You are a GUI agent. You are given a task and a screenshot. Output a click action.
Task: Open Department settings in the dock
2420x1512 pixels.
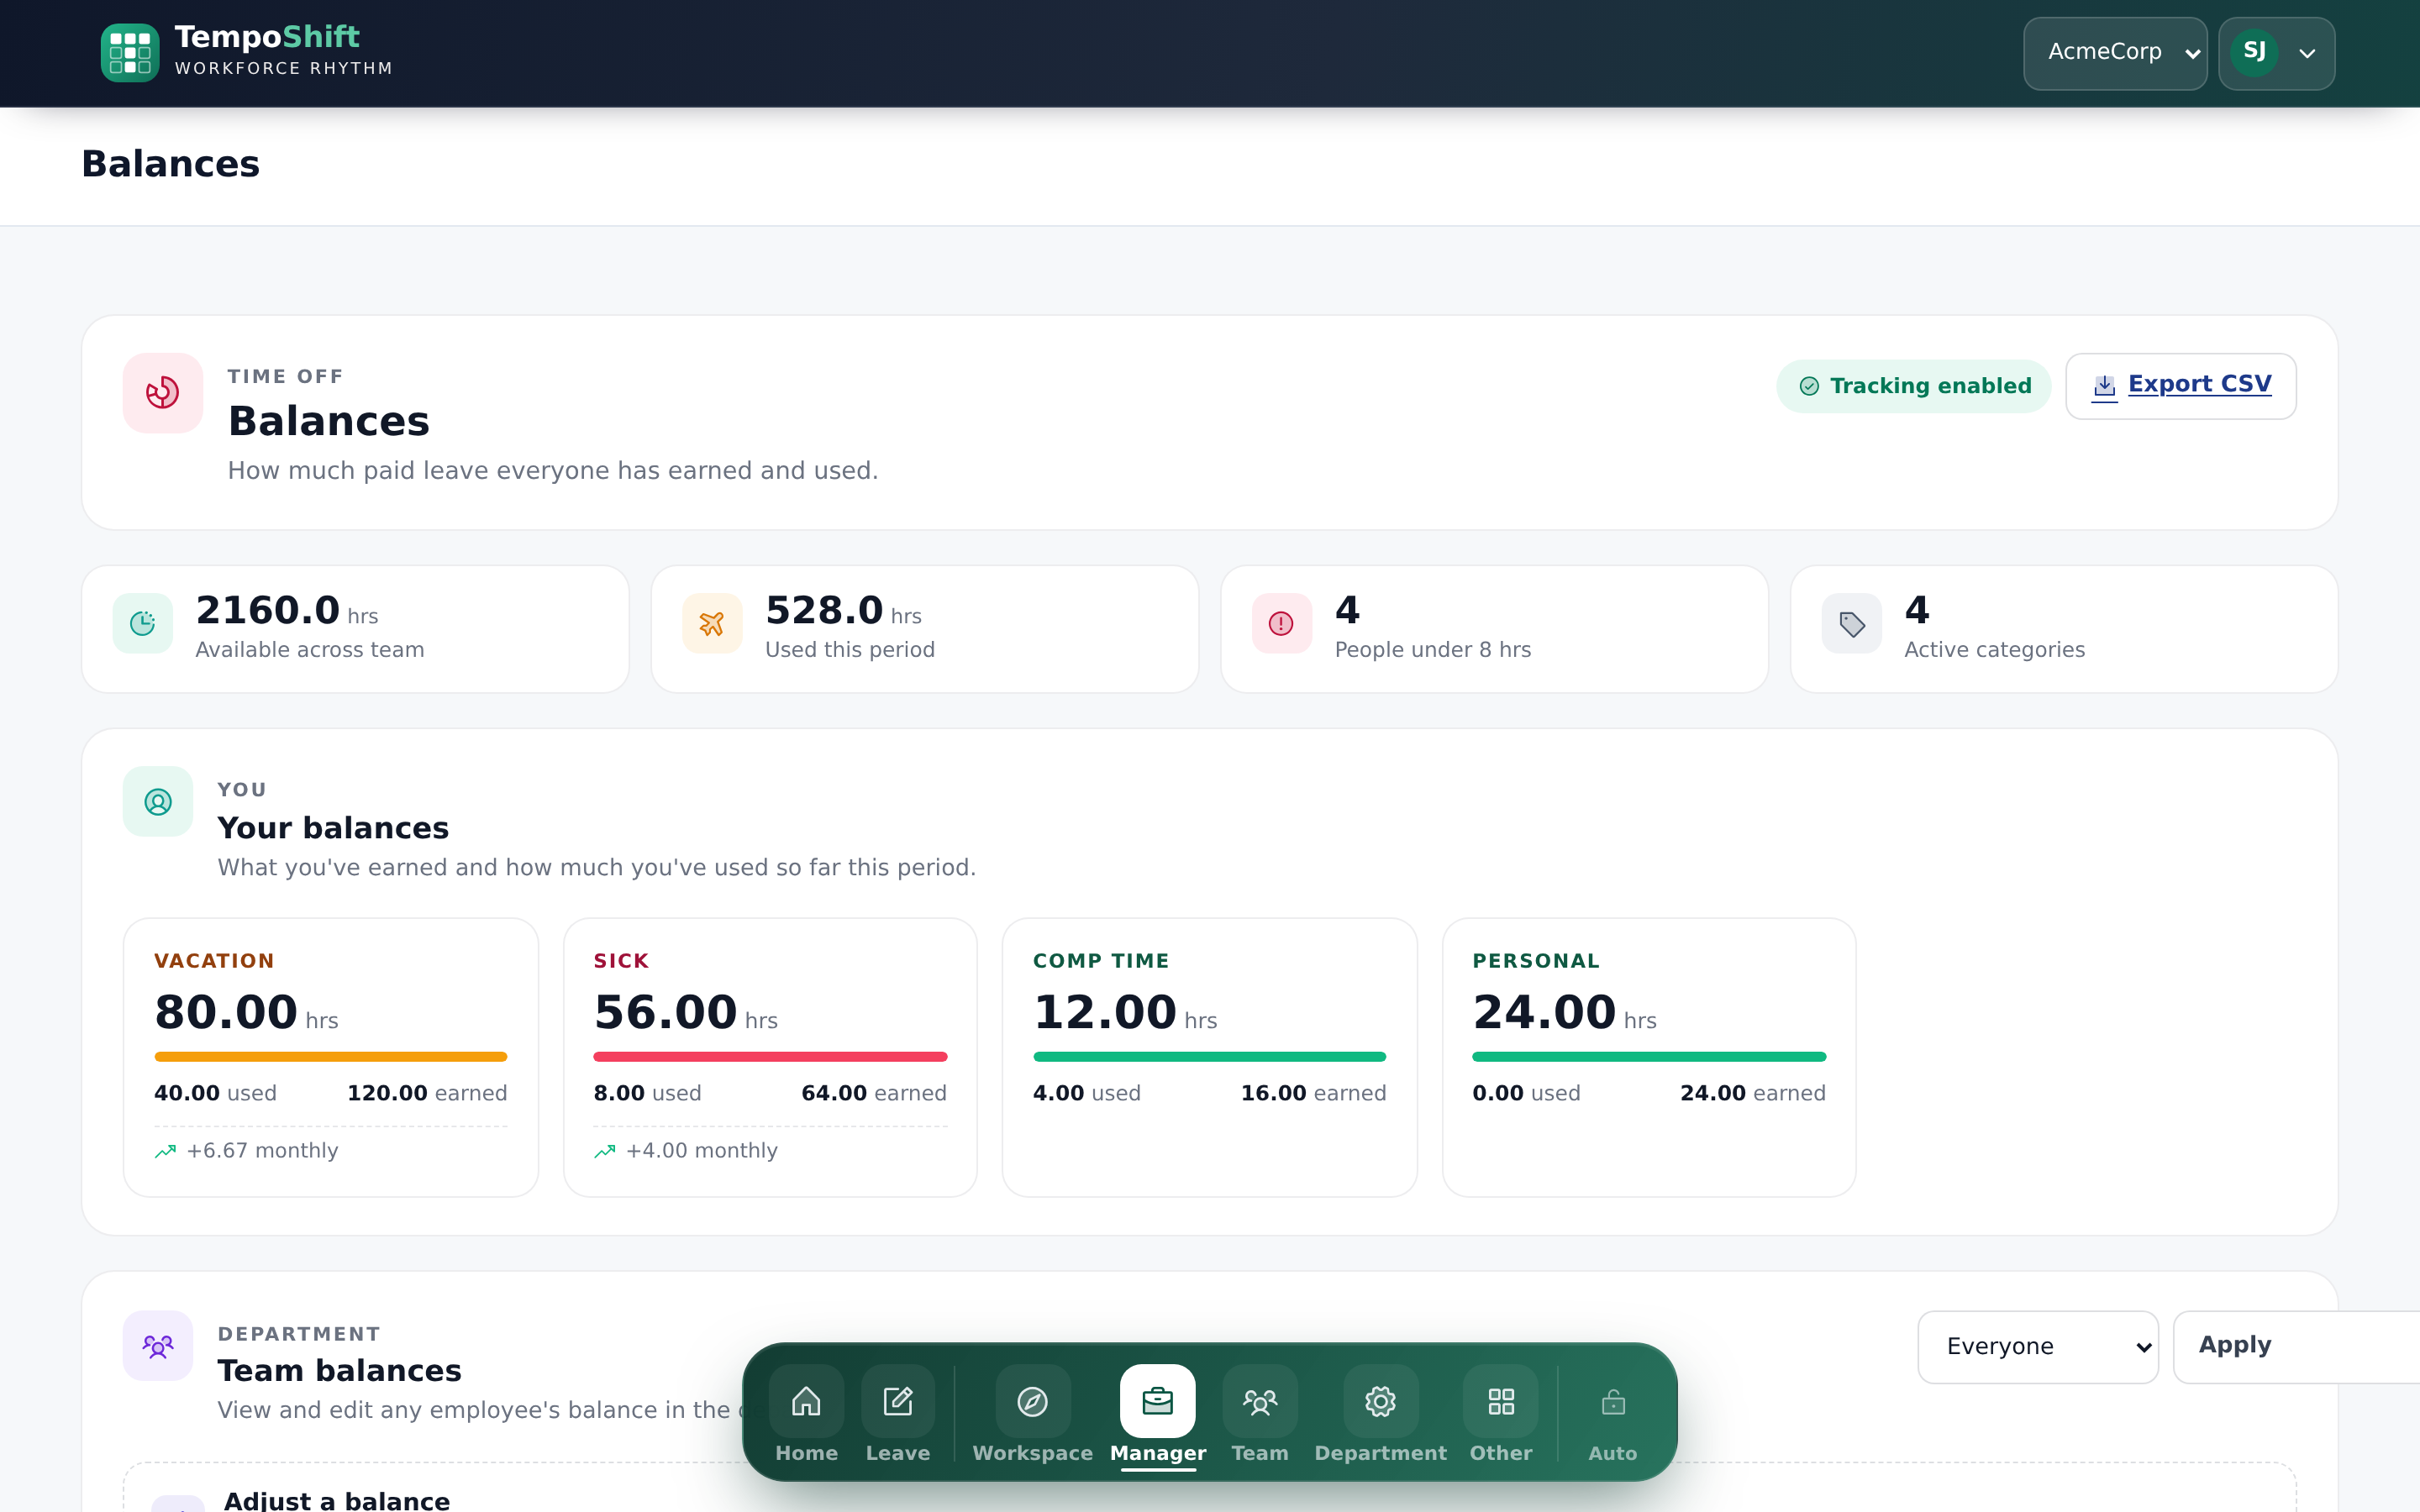pos(1380,1415)
